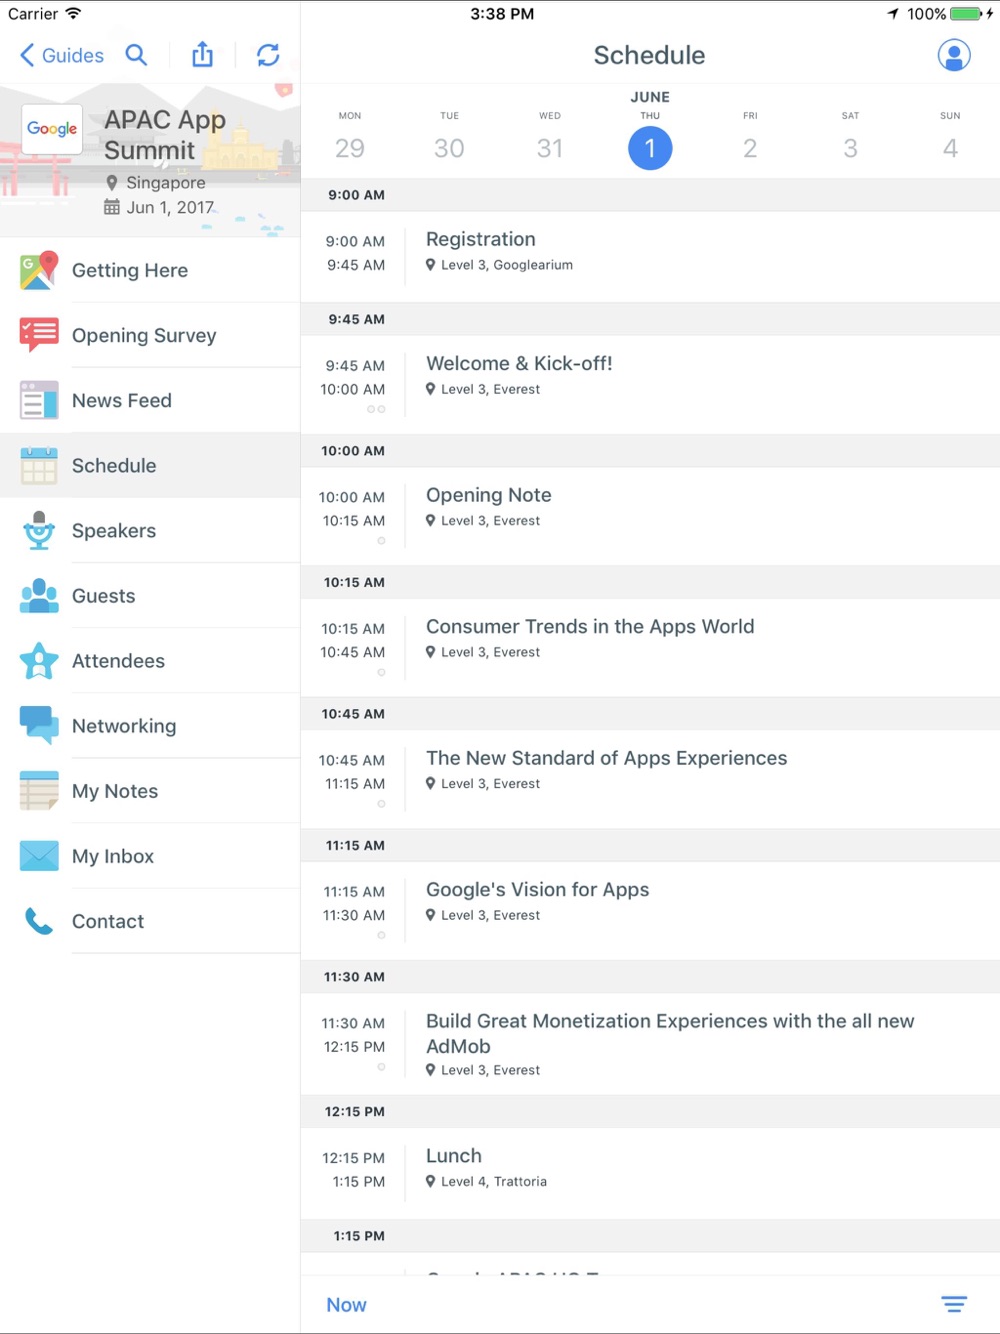Click the Getting Here map icon
The width and height of the screenshot is (1000, 1334).
point(39,270)
